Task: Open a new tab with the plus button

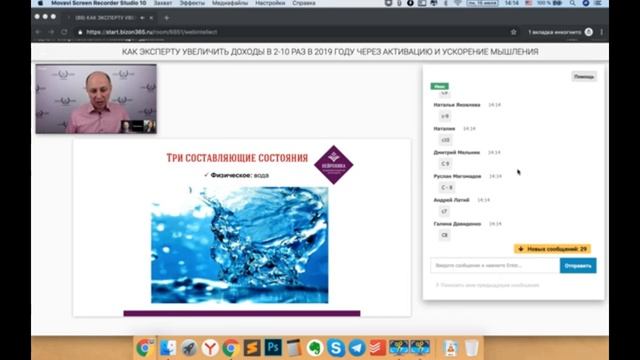Action: [x=167, y=18]
